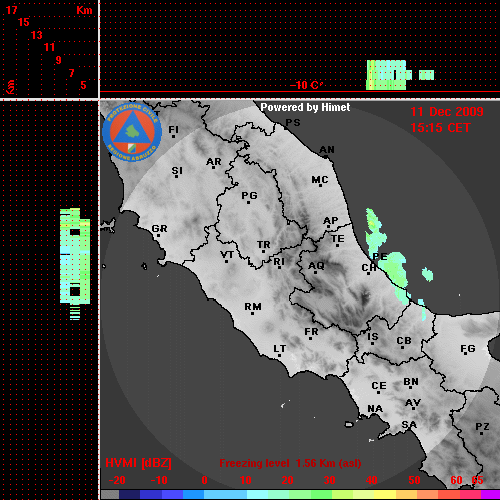
Task: Click the PG city marker
Action: pos(248,202)
